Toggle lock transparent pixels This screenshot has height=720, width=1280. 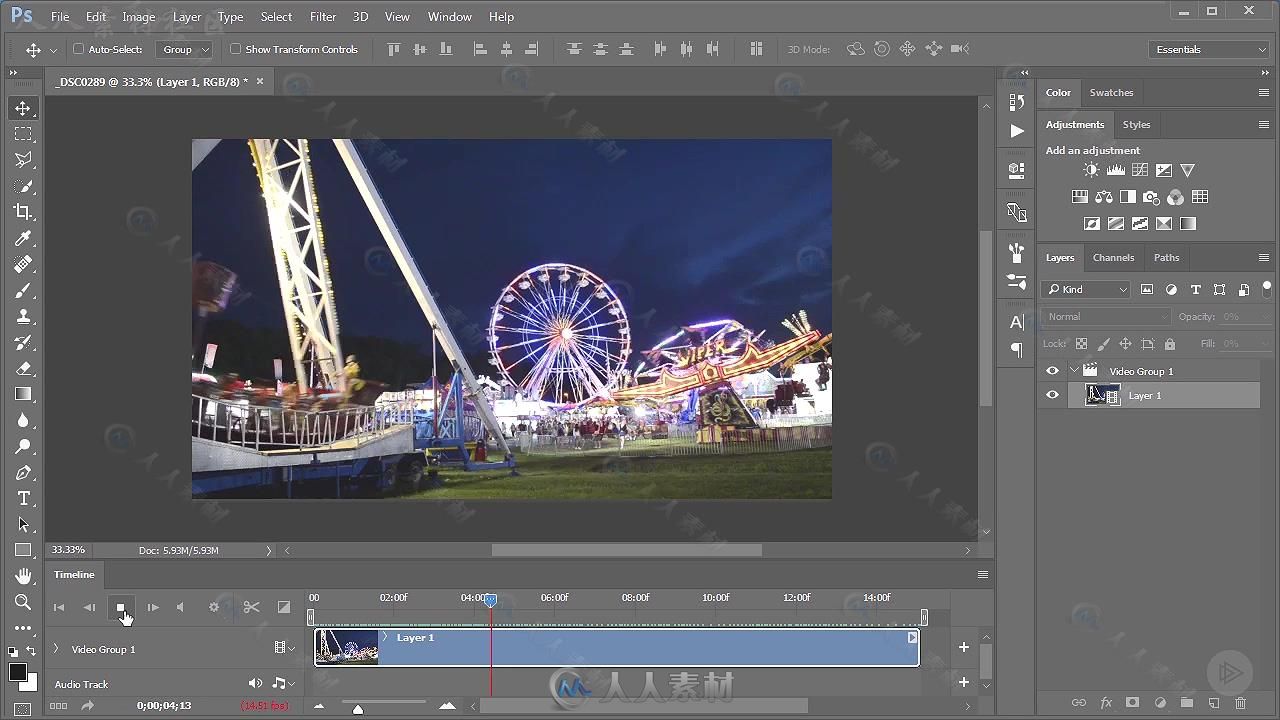coord(1081,344)
